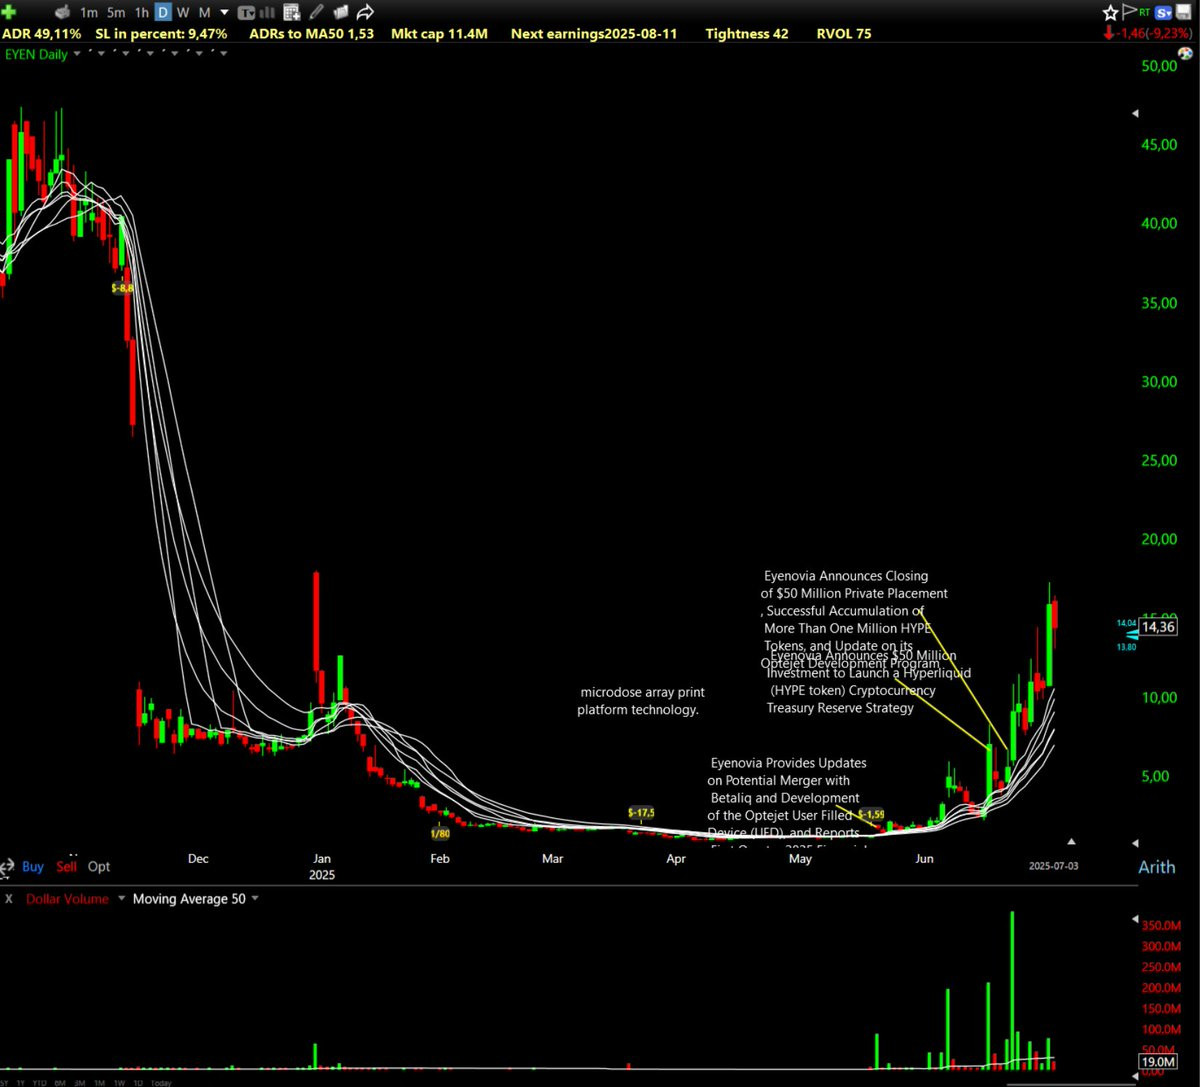Select the 1M range at bottom
Image resolution: width=1200 pixels, height=1087 pixels.
coord(99,1083)
